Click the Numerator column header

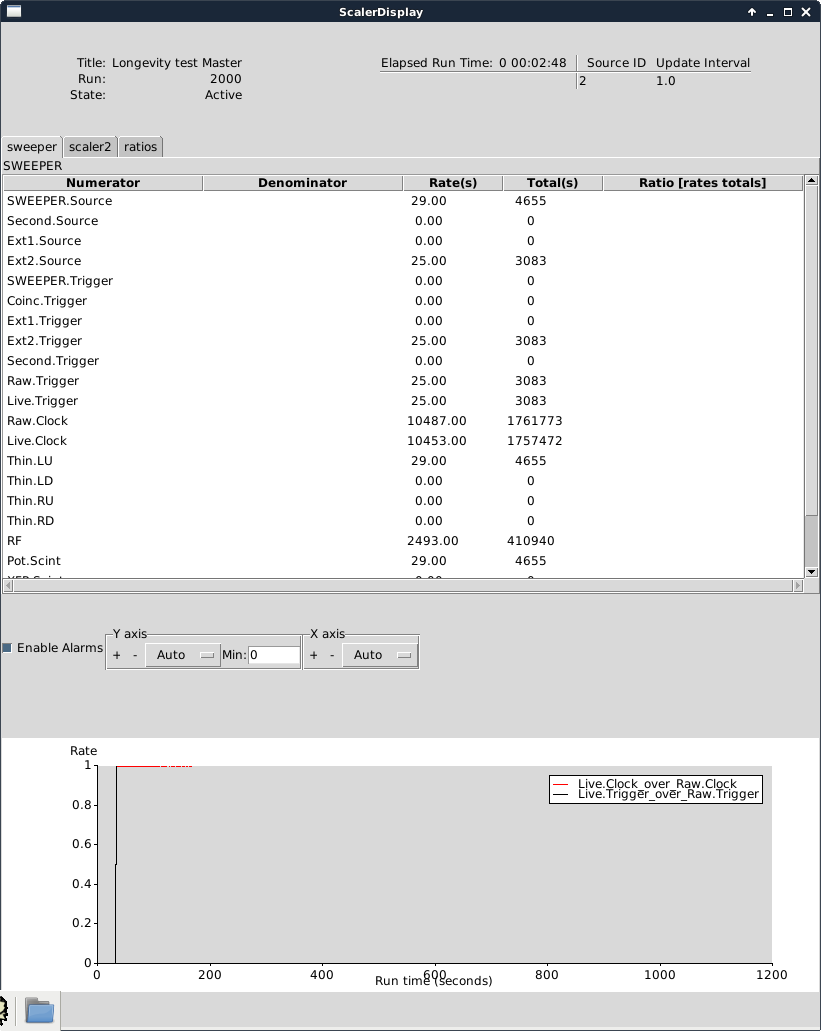pos(103,183)
